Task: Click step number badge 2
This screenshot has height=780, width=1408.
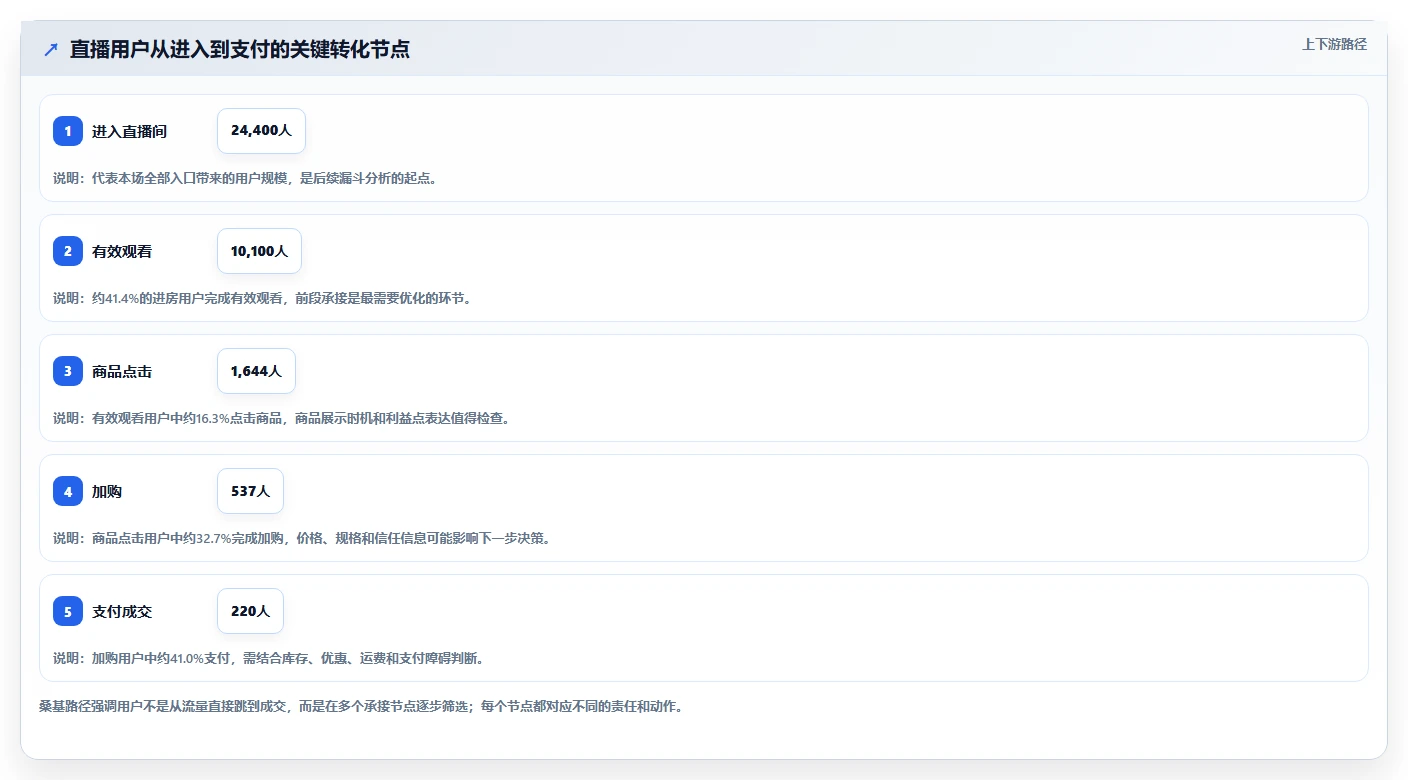Action: click(68, 251)
